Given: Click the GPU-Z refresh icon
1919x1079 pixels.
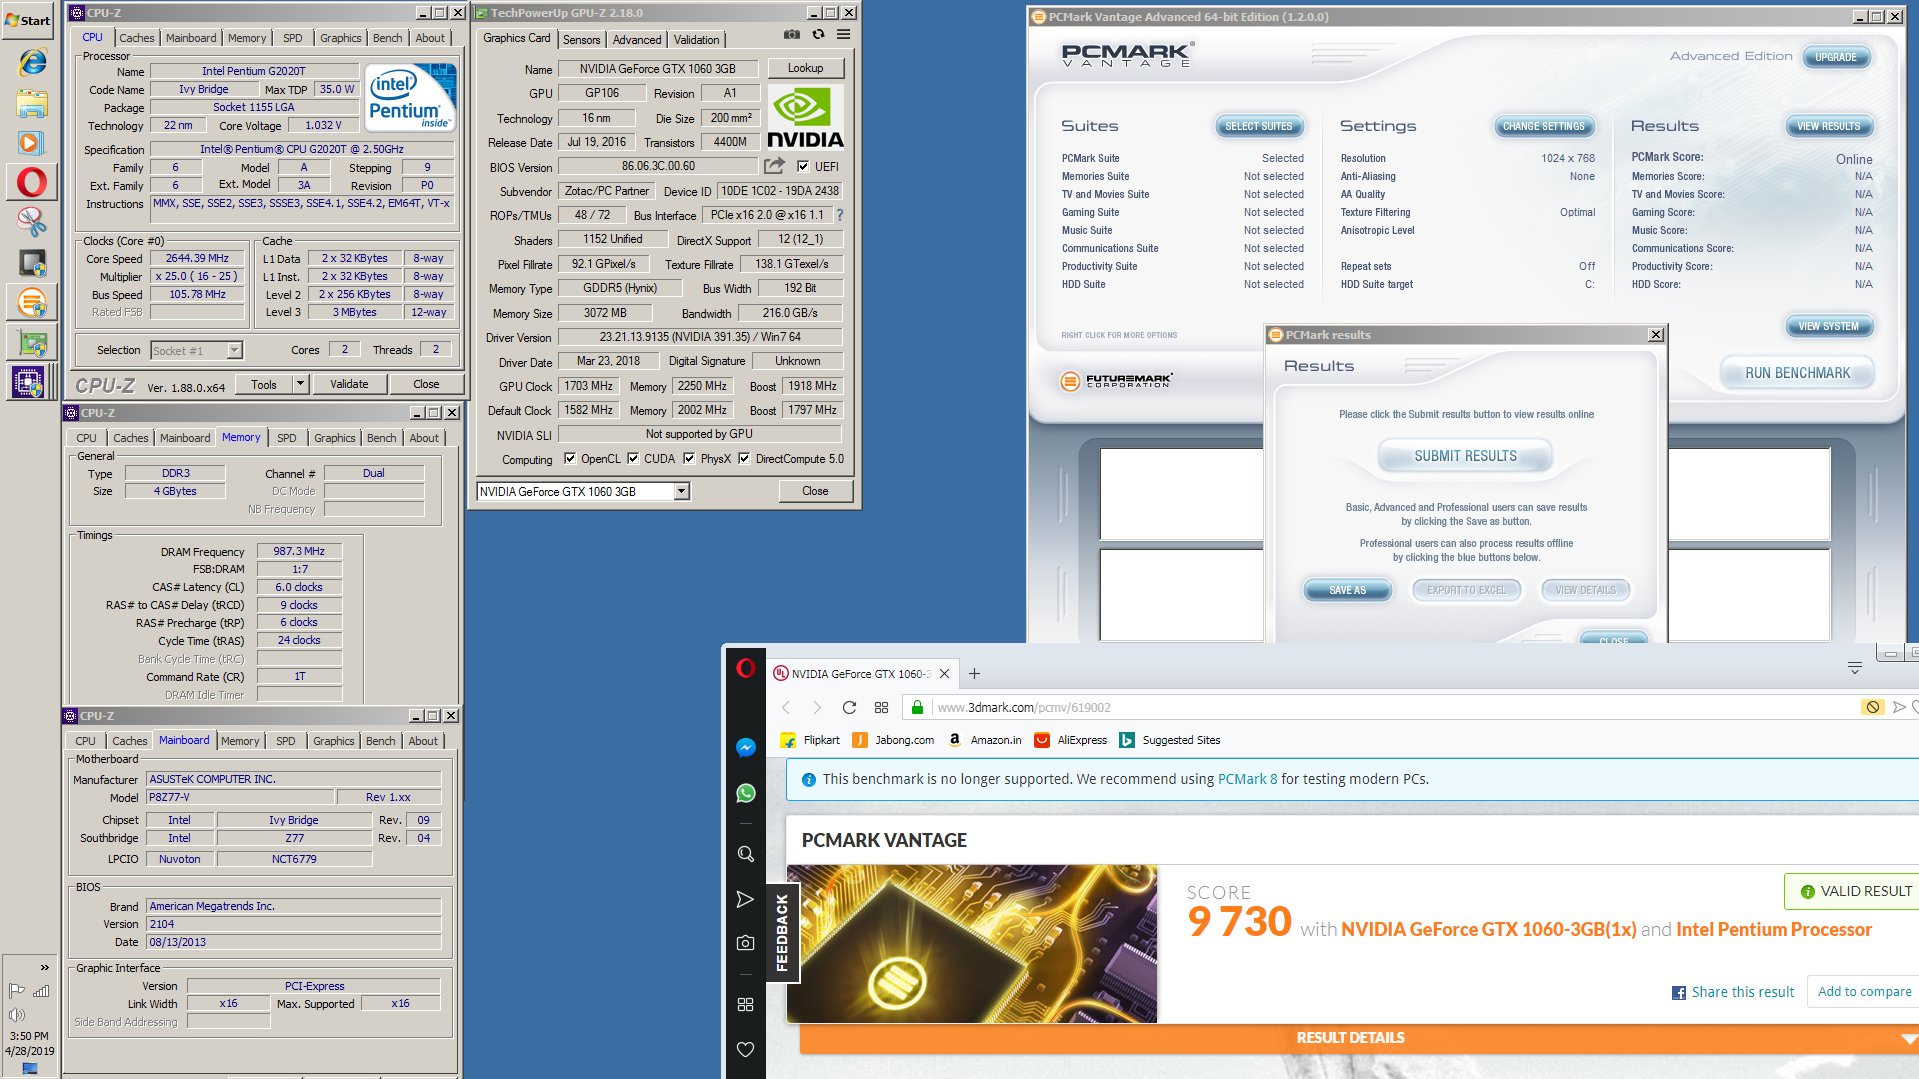Looking at the screenshot, I should pos(818,35).
